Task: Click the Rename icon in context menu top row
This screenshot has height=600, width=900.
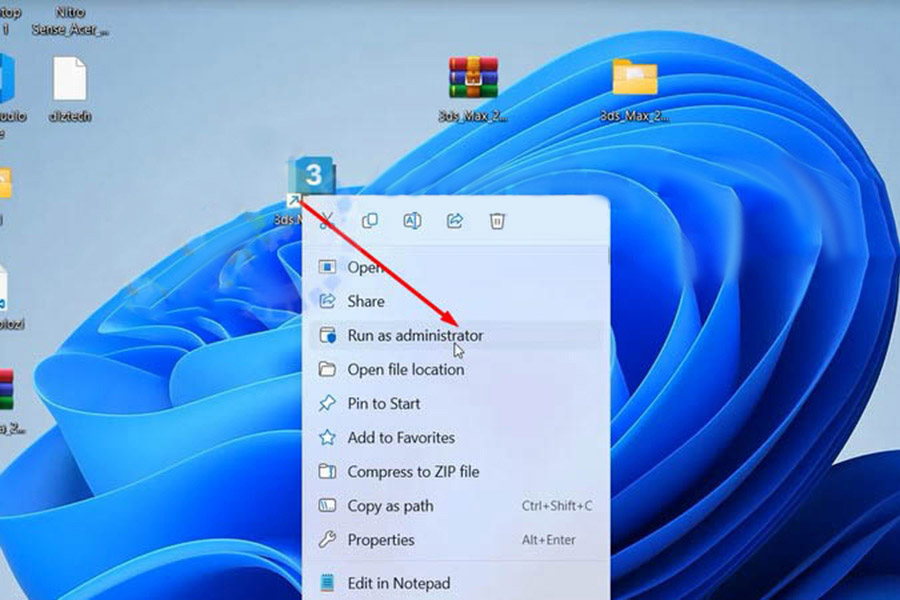Action: click(412, 221)
